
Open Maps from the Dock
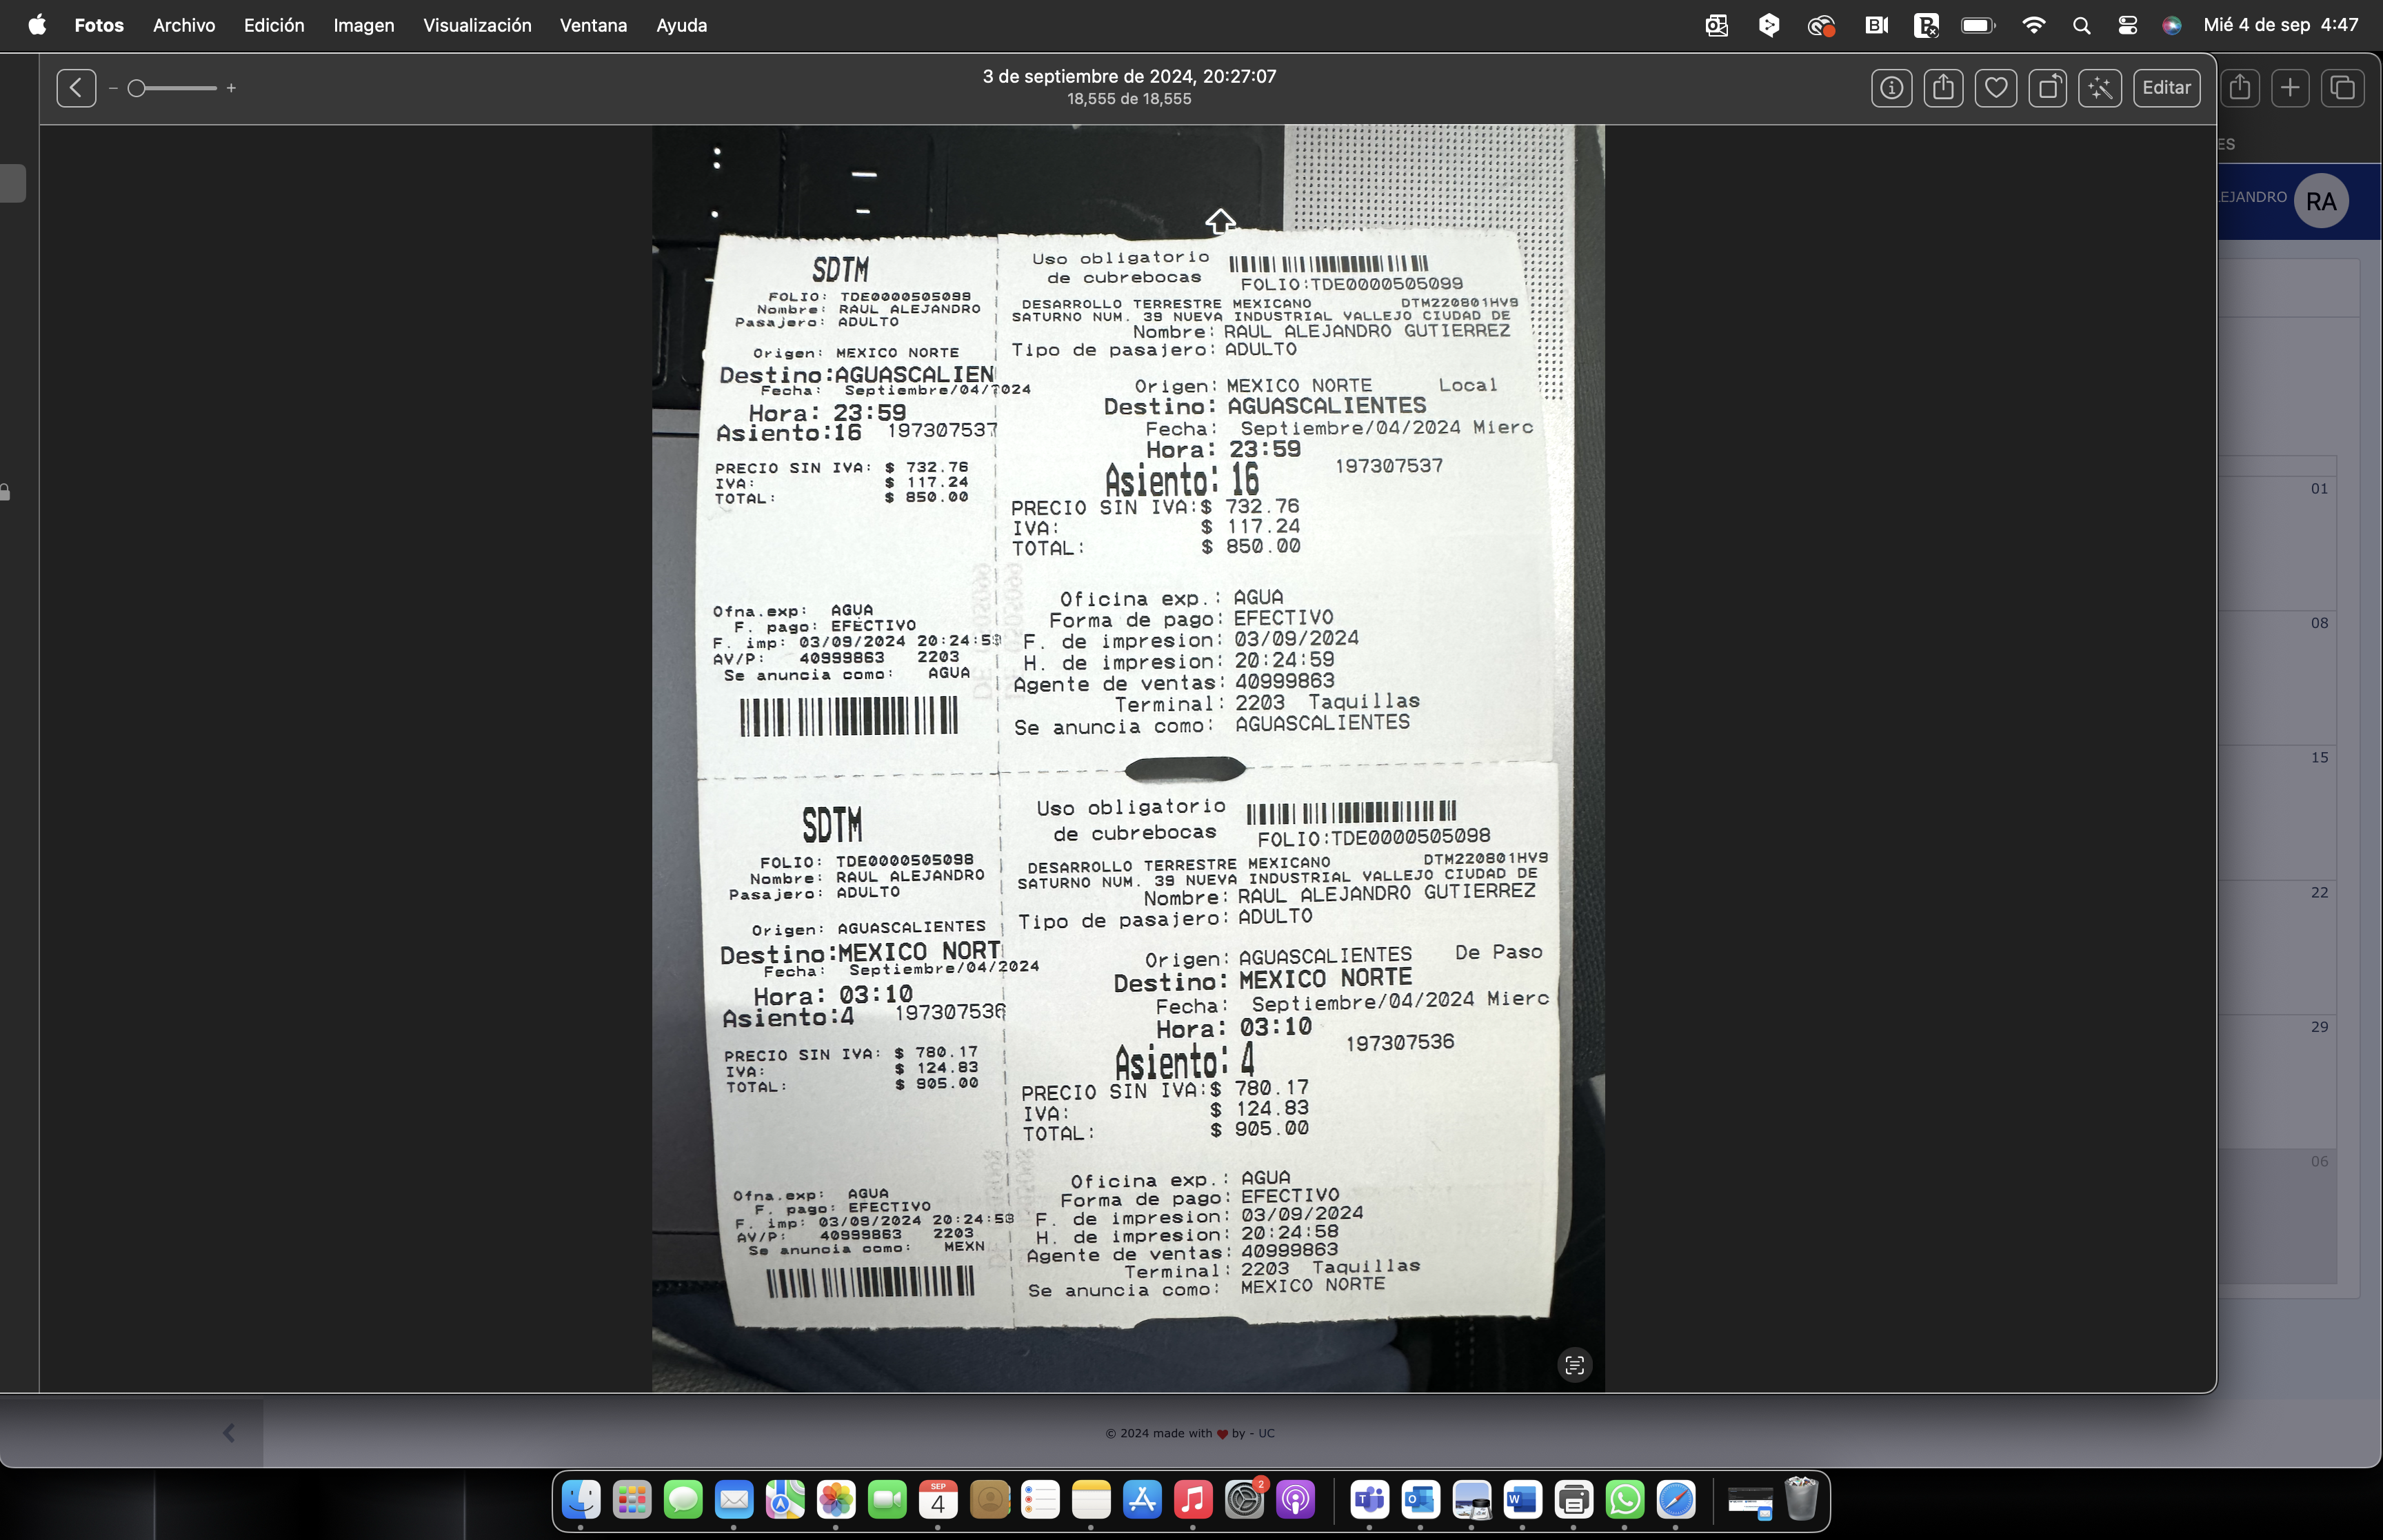point(784,1499)
